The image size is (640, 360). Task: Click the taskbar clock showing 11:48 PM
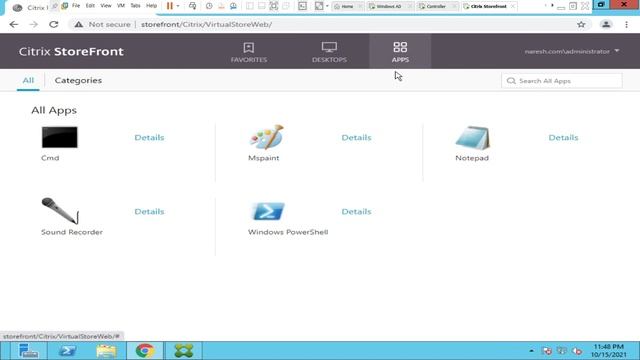pyautogui.click(x=609, y=351)
